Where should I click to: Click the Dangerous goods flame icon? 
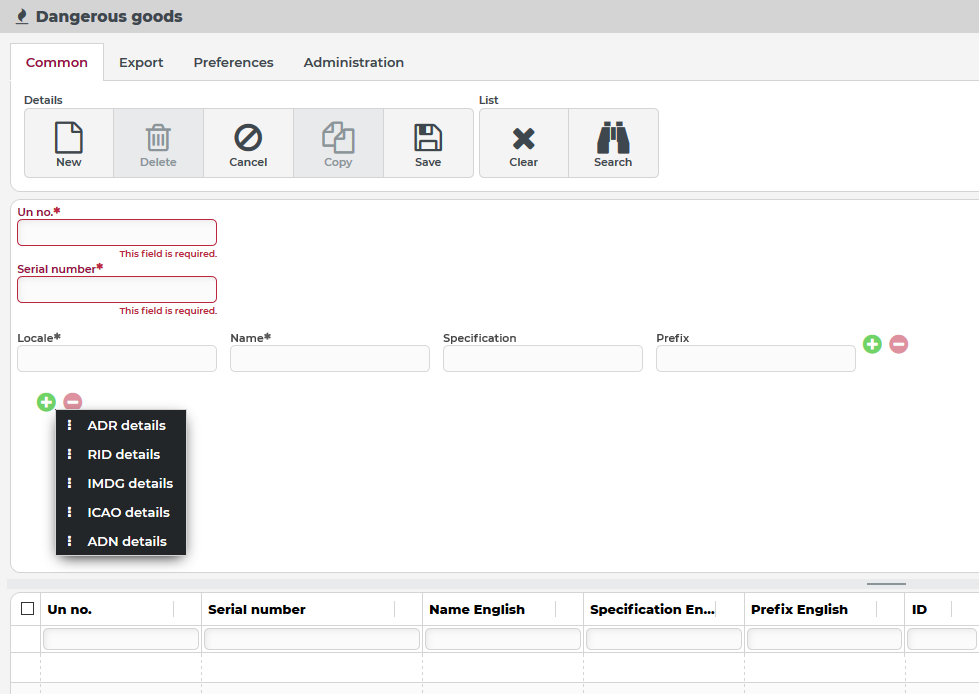pyautogui.click(x=22, y=16)
